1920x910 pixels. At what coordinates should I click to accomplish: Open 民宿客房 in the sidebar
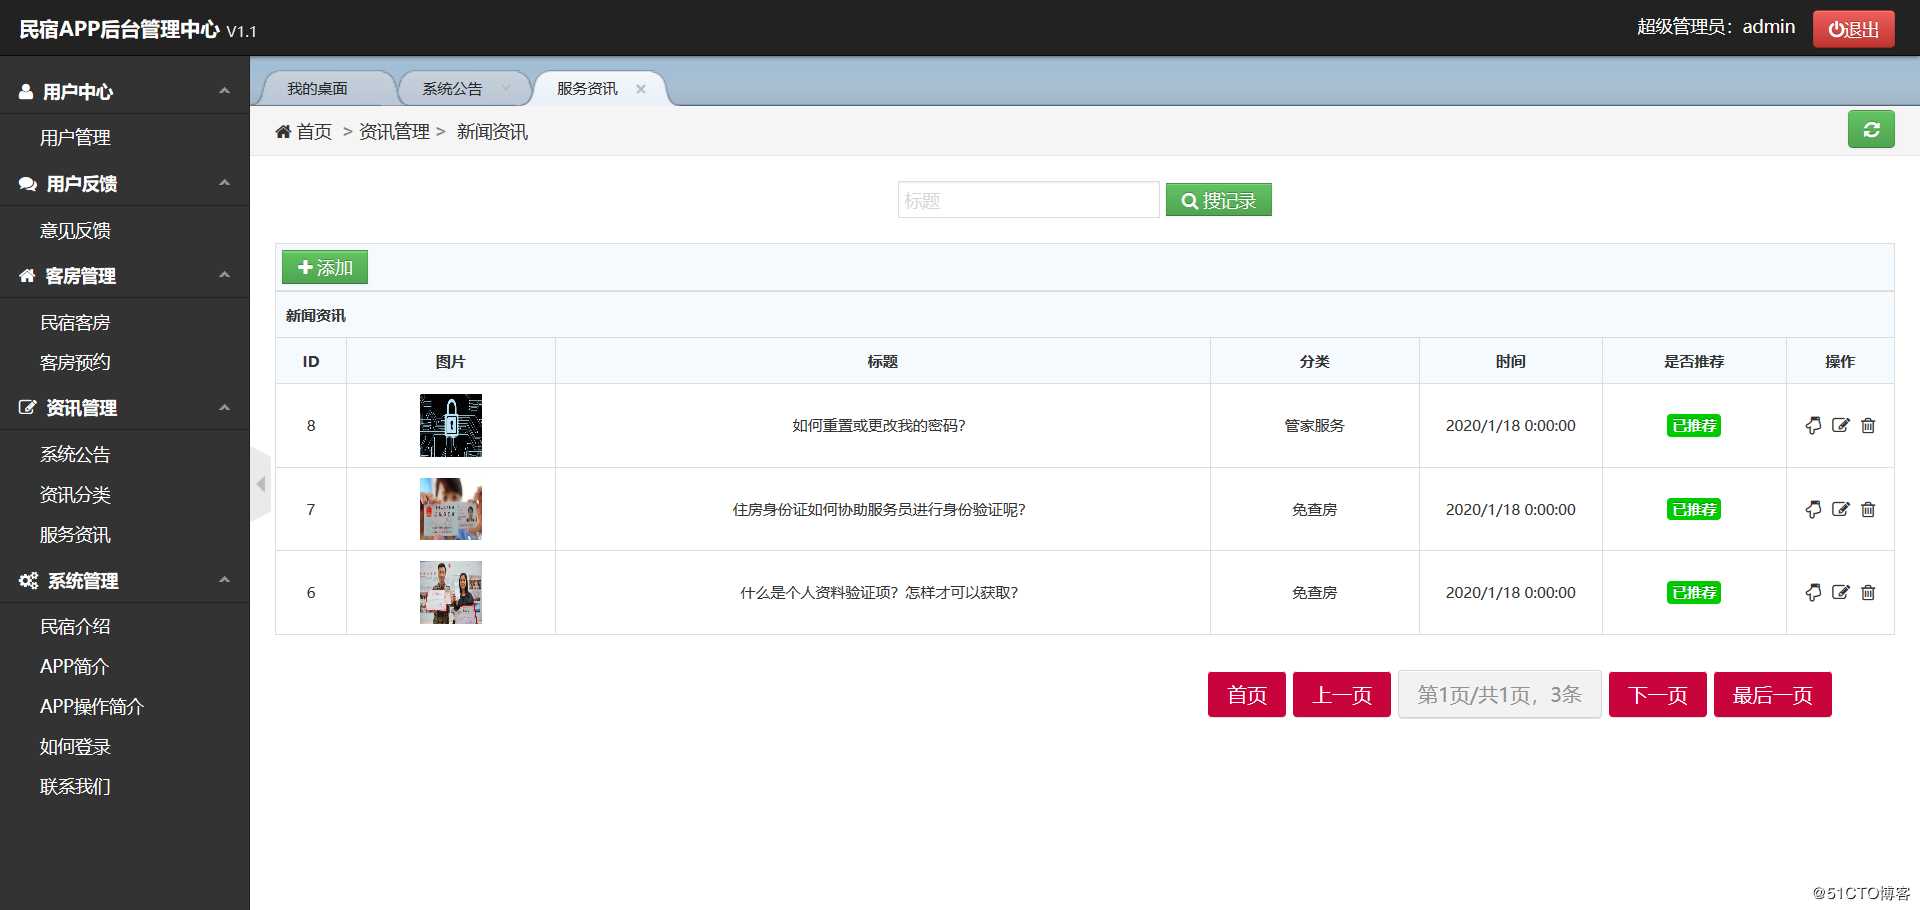(75, 323)
